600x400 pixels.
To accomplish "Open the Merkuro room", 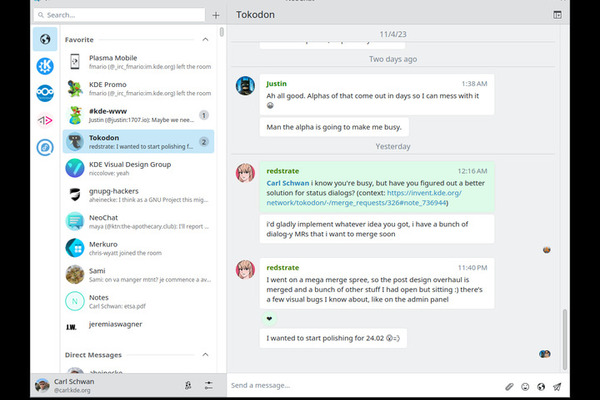I will coord(139,248).
